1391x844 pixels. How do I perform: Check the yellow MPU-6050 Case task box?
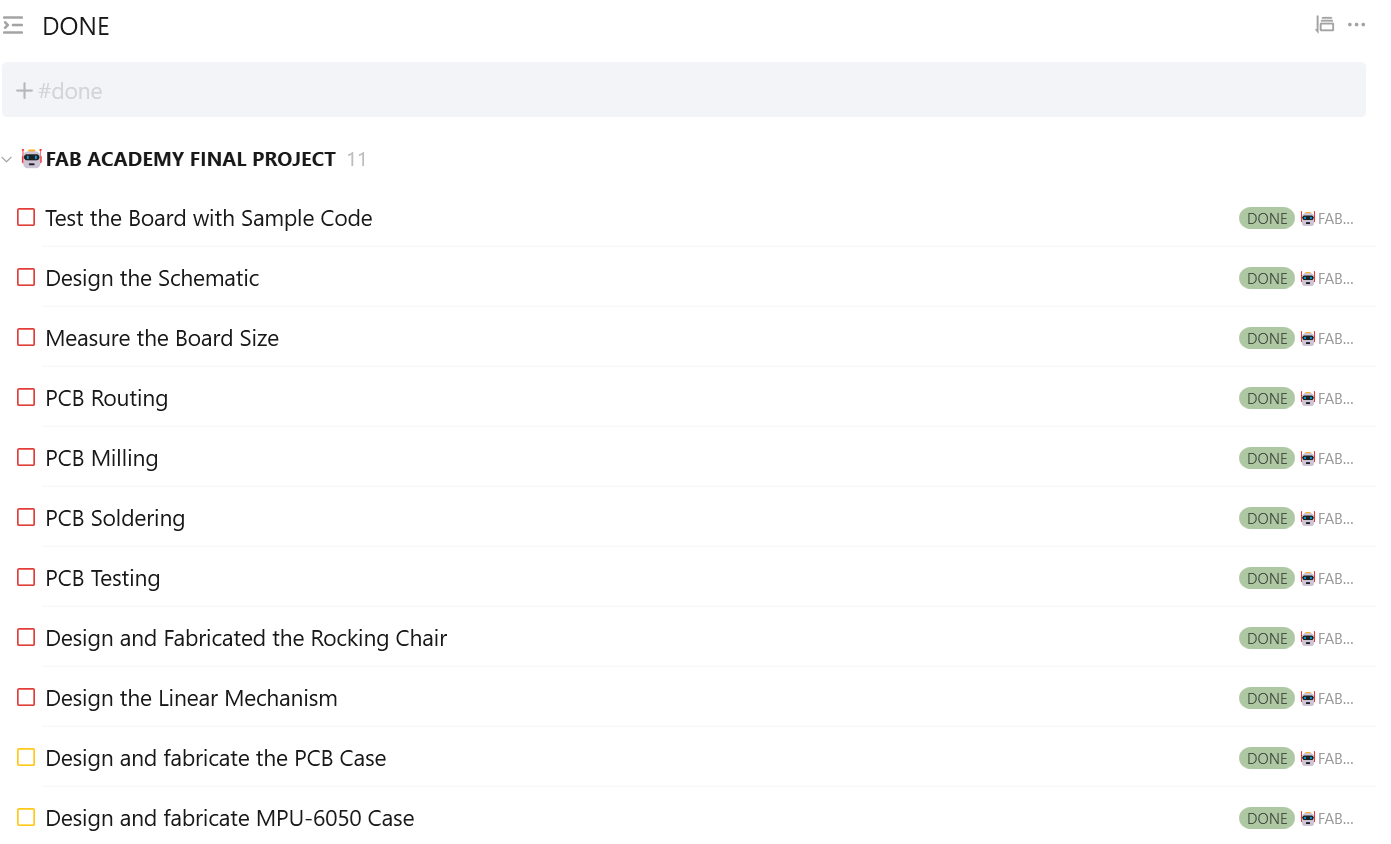26,818
